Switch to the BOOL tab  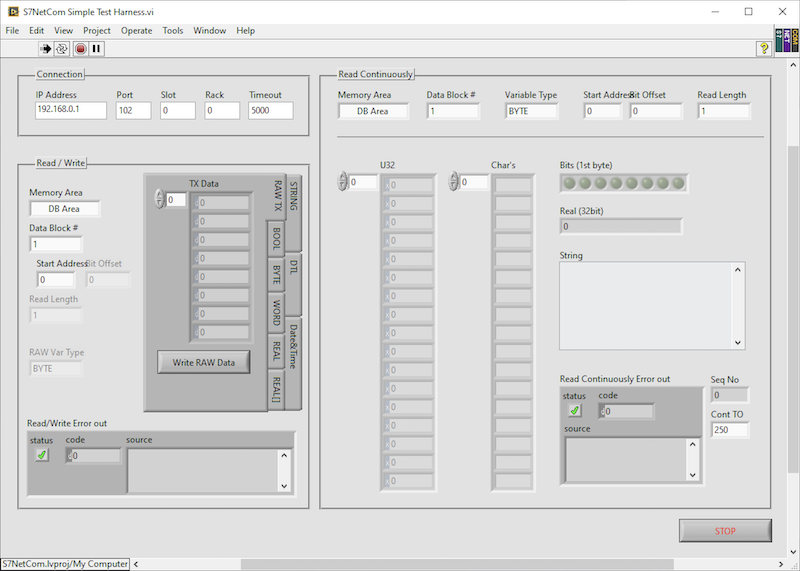pyautogui.click(x=276, y=238)
